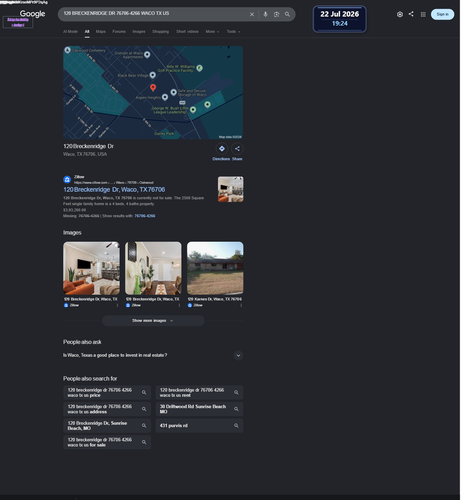This screenshot has height=500, width=465.
Task: Open '120 Breckenridge Dr, Waco, TX 76706' Zillow link
Action: (114, 190)
